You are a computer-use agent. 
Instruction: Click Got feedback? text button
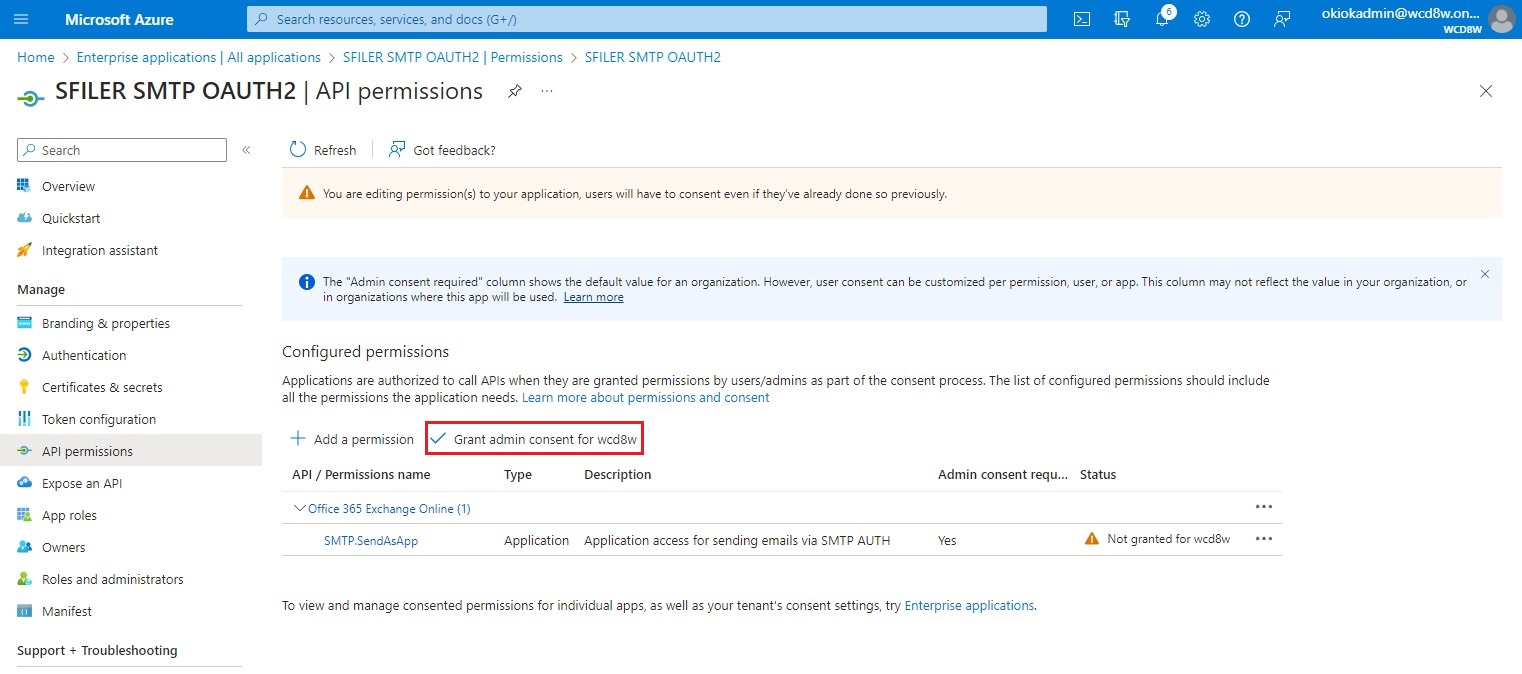click(454, 150)
